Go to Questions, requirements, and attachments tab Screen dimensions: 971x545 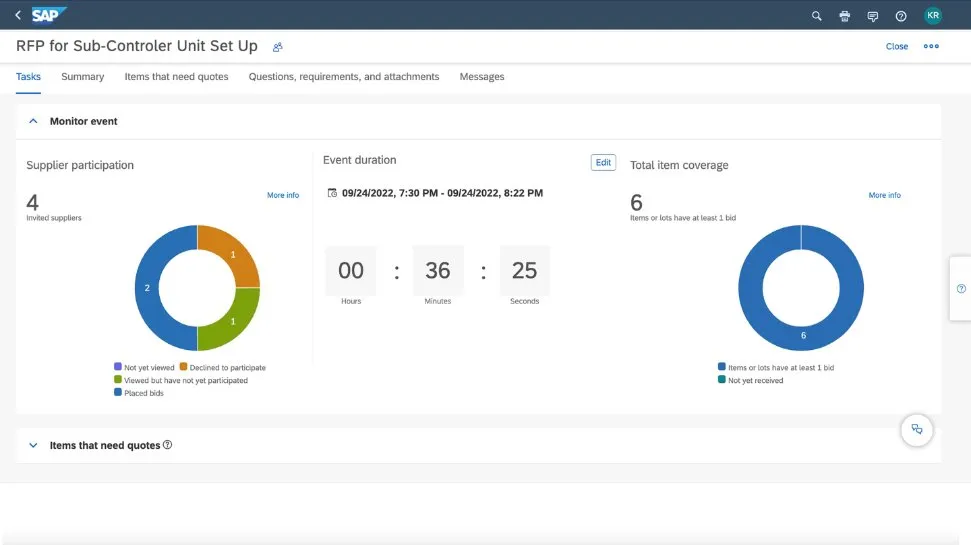tap(343, 77)
